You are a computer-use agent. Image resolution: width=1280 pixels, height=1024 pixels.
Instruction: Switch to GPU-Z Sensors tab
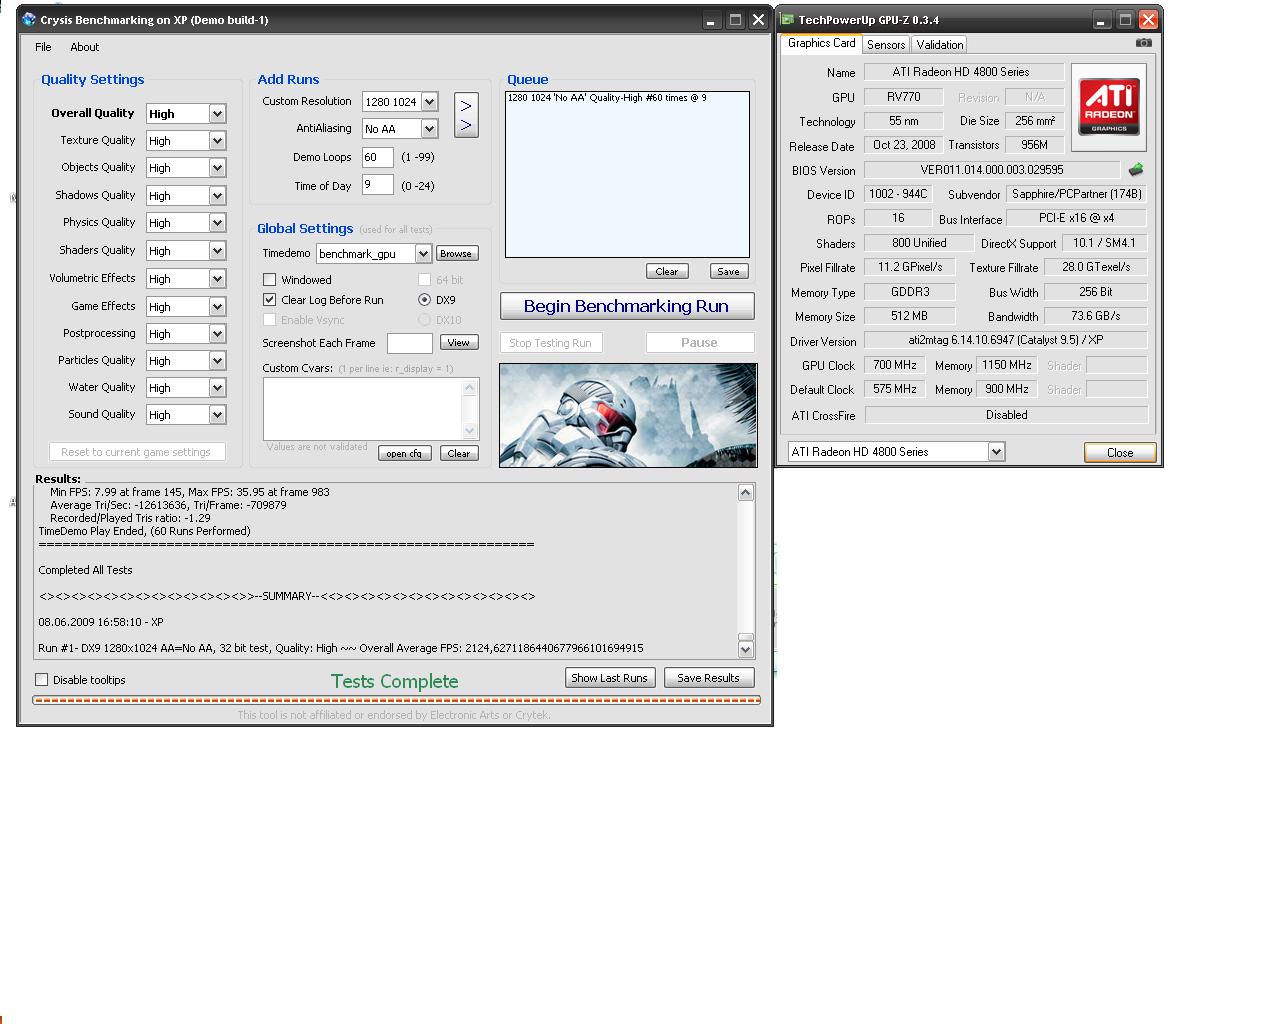coord(886,44)
